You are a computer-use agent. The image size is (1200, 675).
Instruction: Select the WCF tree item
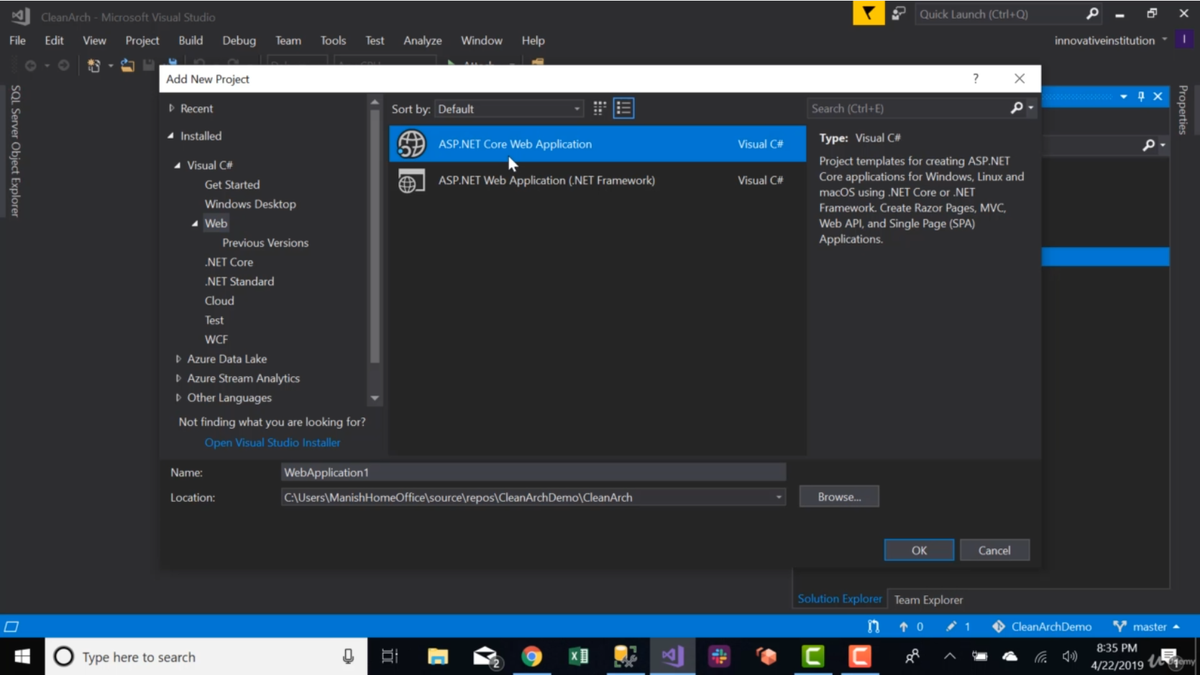pos(216,340)
